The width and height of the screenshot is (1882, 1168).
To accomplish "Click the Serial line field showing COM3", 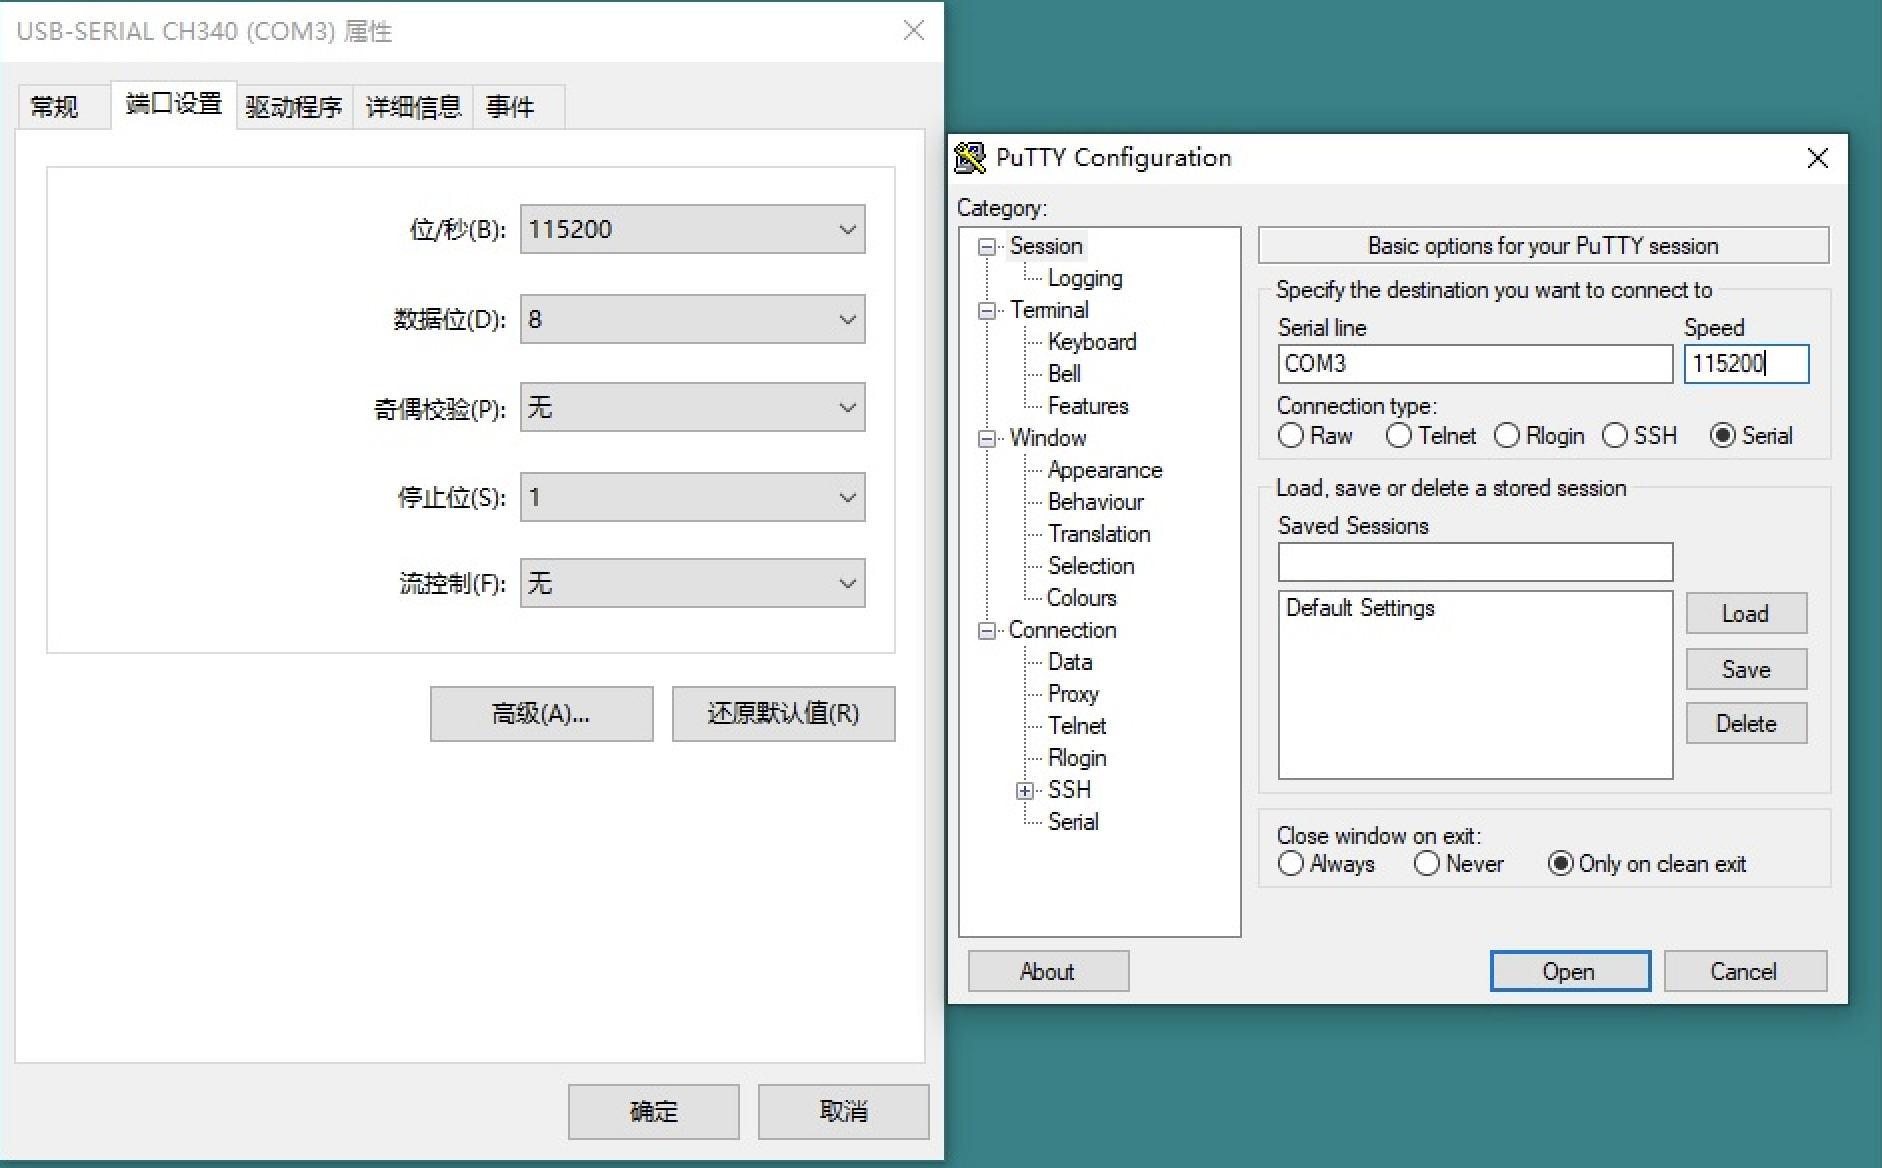I will pyautogui.click(x=1475, y=364).
